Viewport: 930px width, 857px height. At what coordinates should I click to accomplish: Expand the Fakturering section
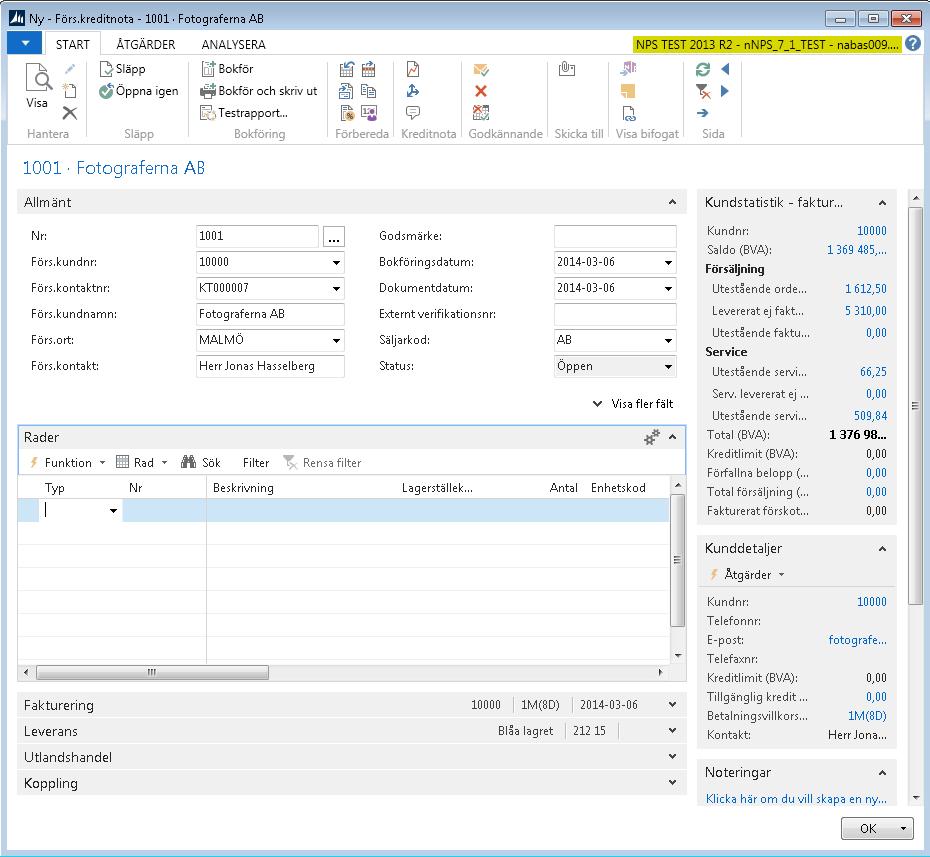point(672,705)
